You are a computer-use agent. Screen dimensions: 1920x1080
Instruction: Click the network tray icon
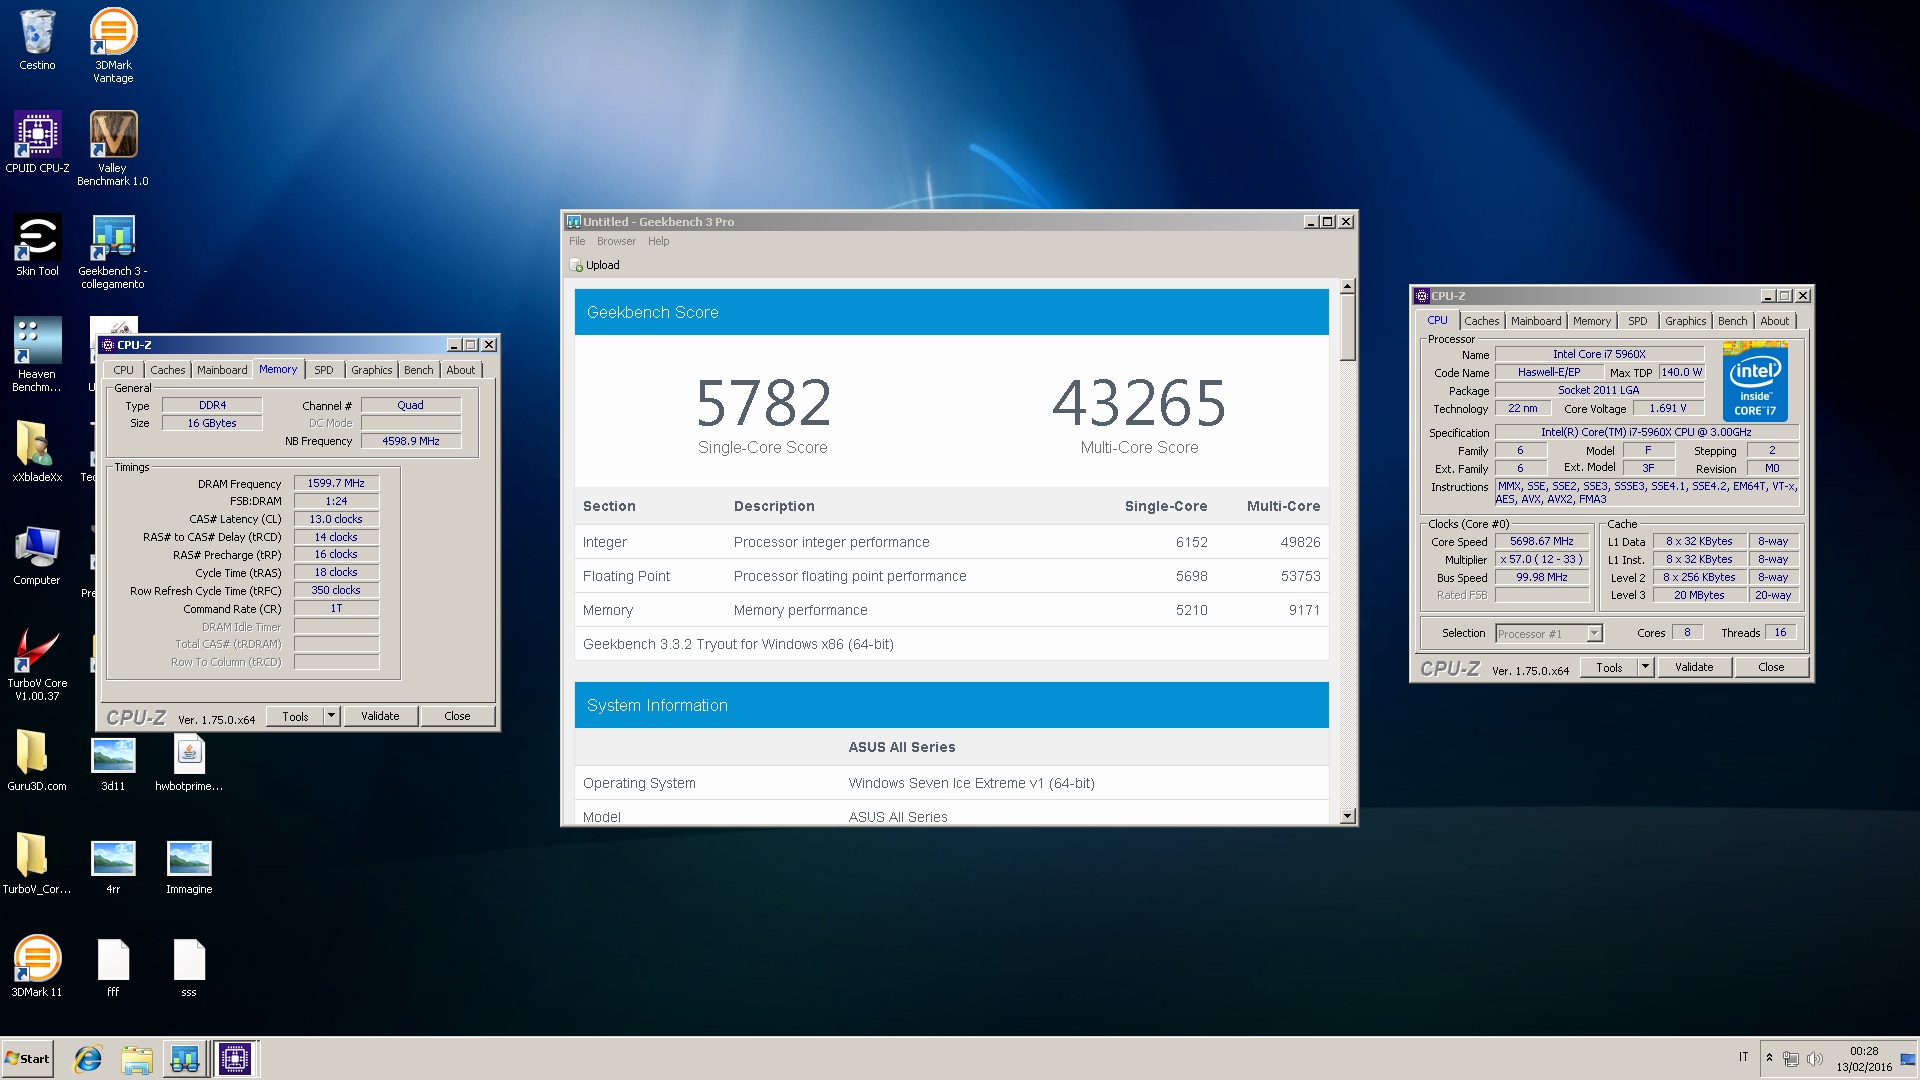point(1791,1058)
